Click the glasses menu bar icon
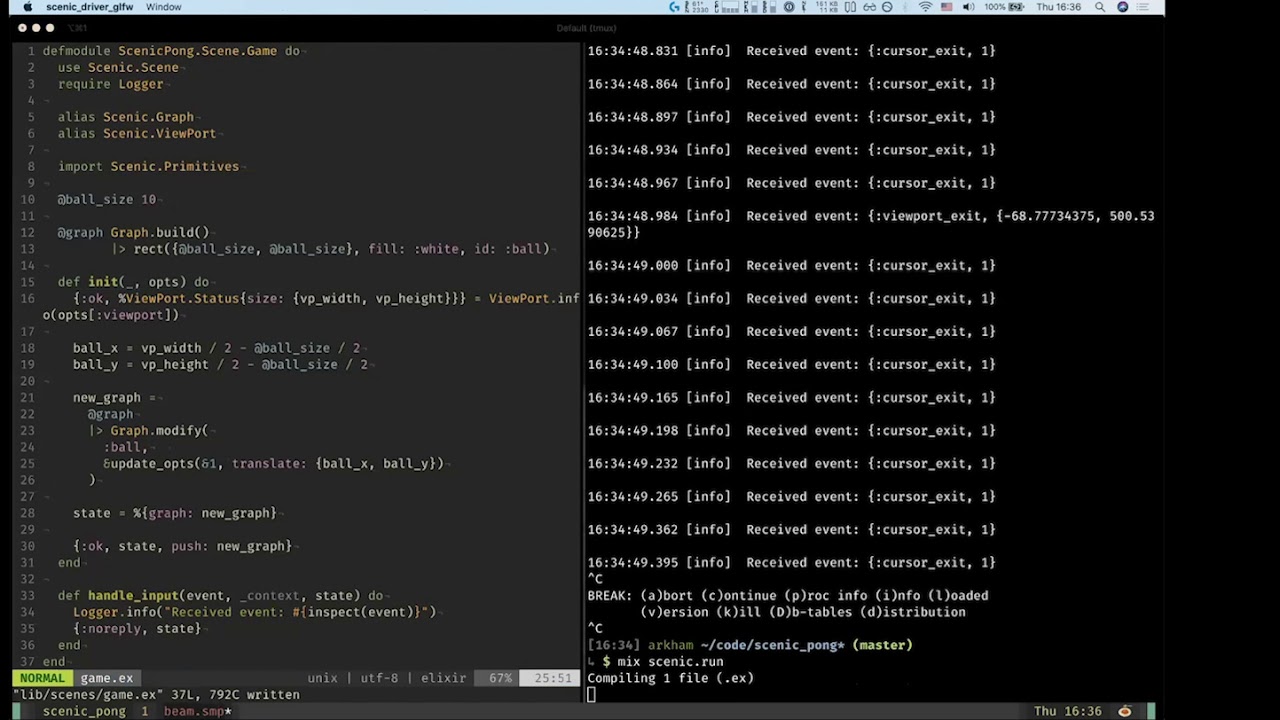1280x720 pixels. pos(868,7)
